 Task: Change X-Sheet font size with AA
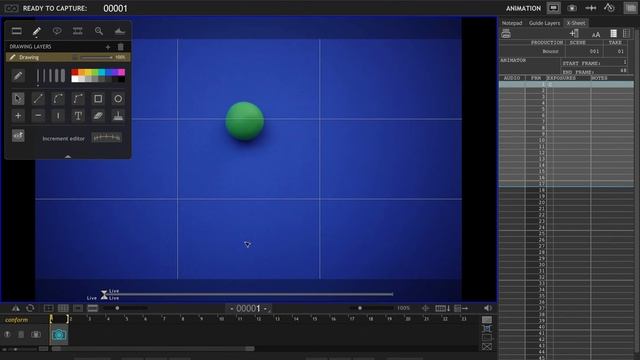tap(596, 34)
